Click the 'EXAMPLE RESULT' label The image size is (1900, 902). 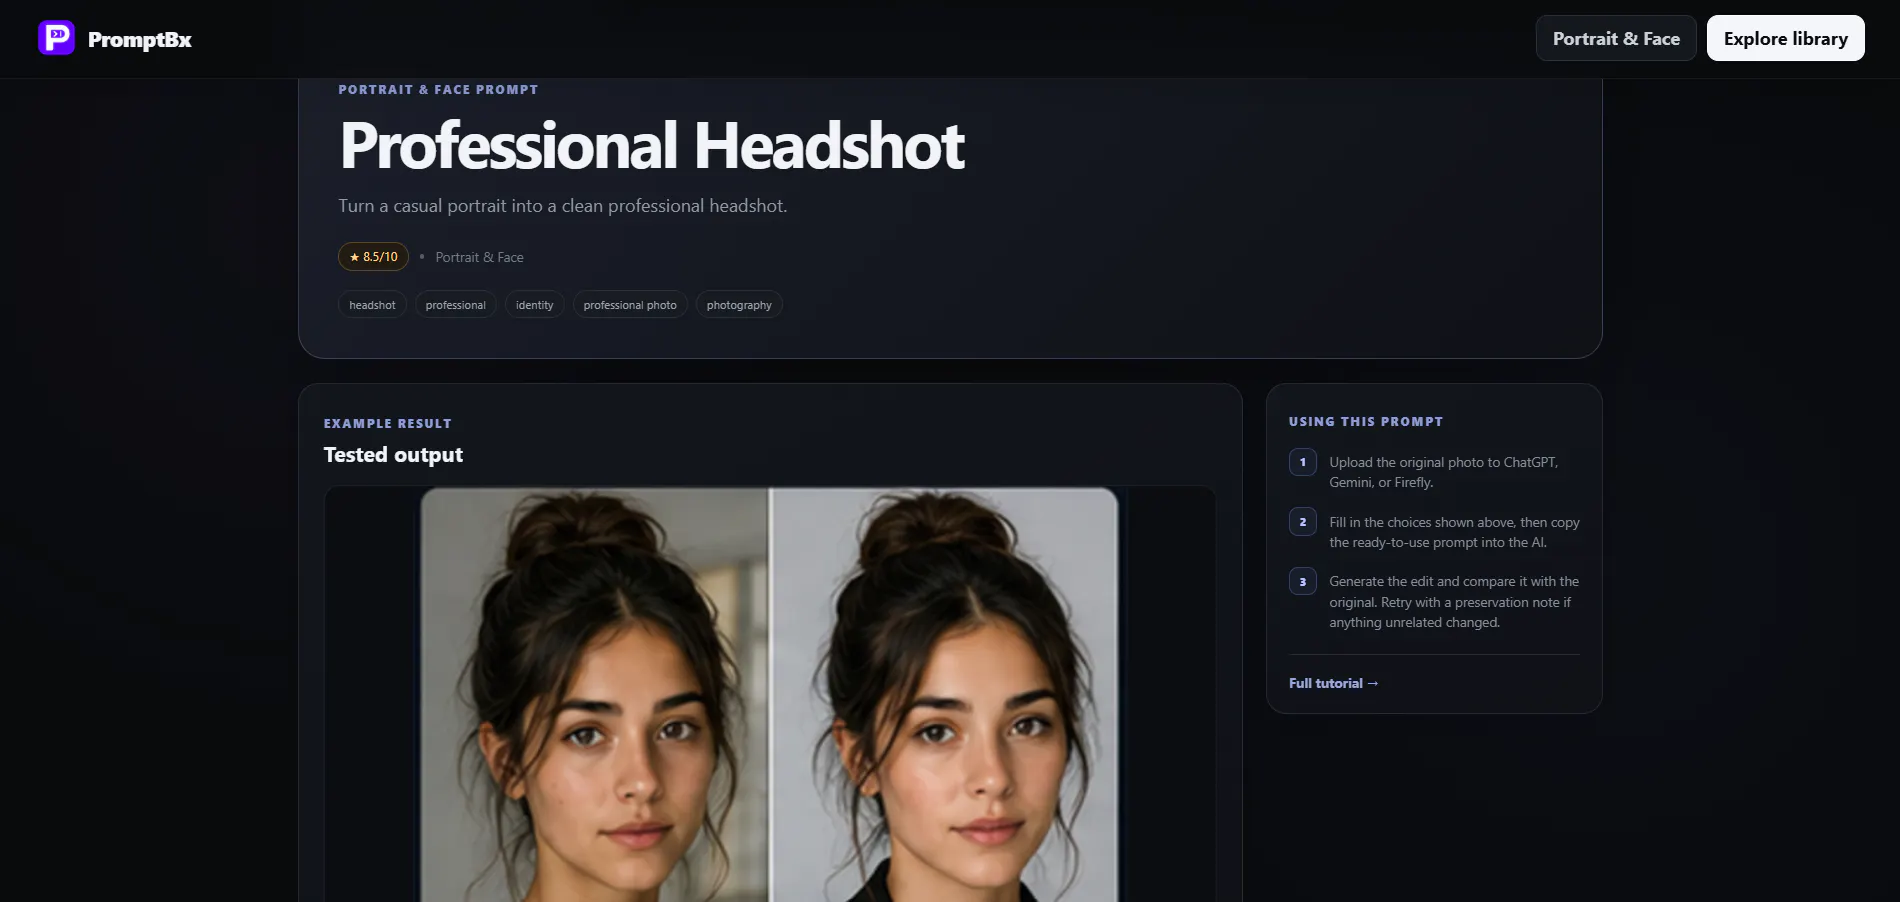387,424
